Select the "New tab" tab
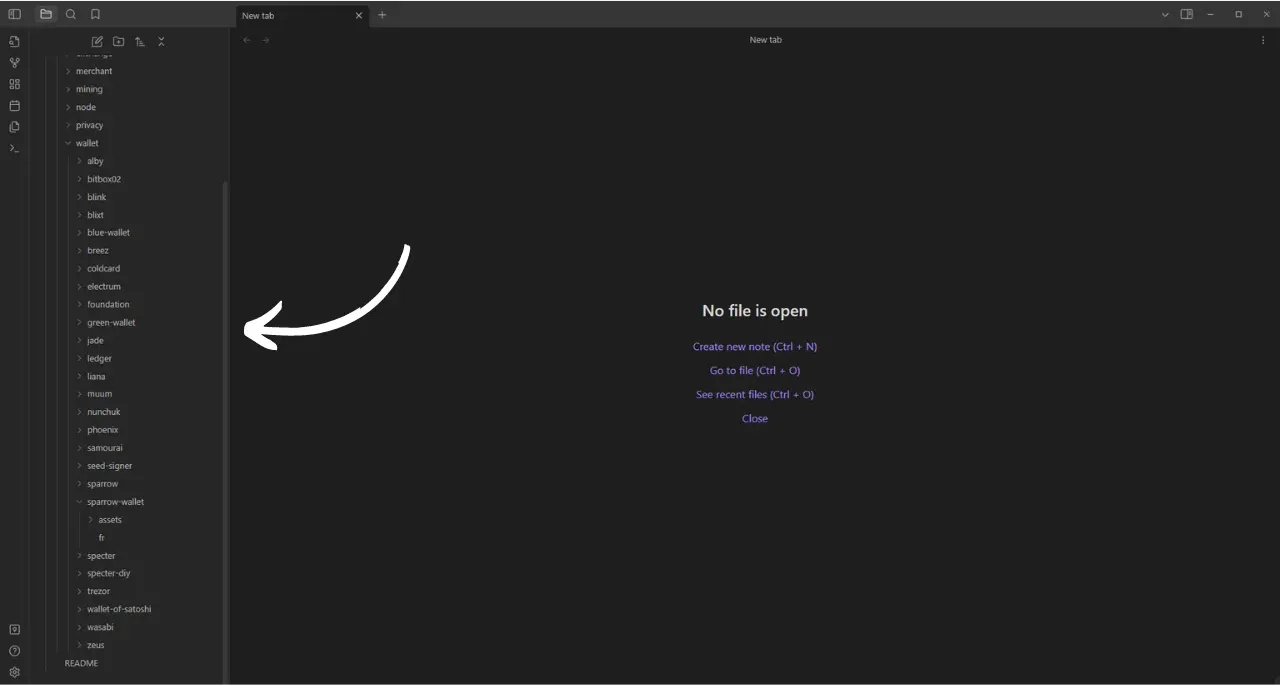The image size is (1280, 685). pyautogui.click(x=290, y=15)
